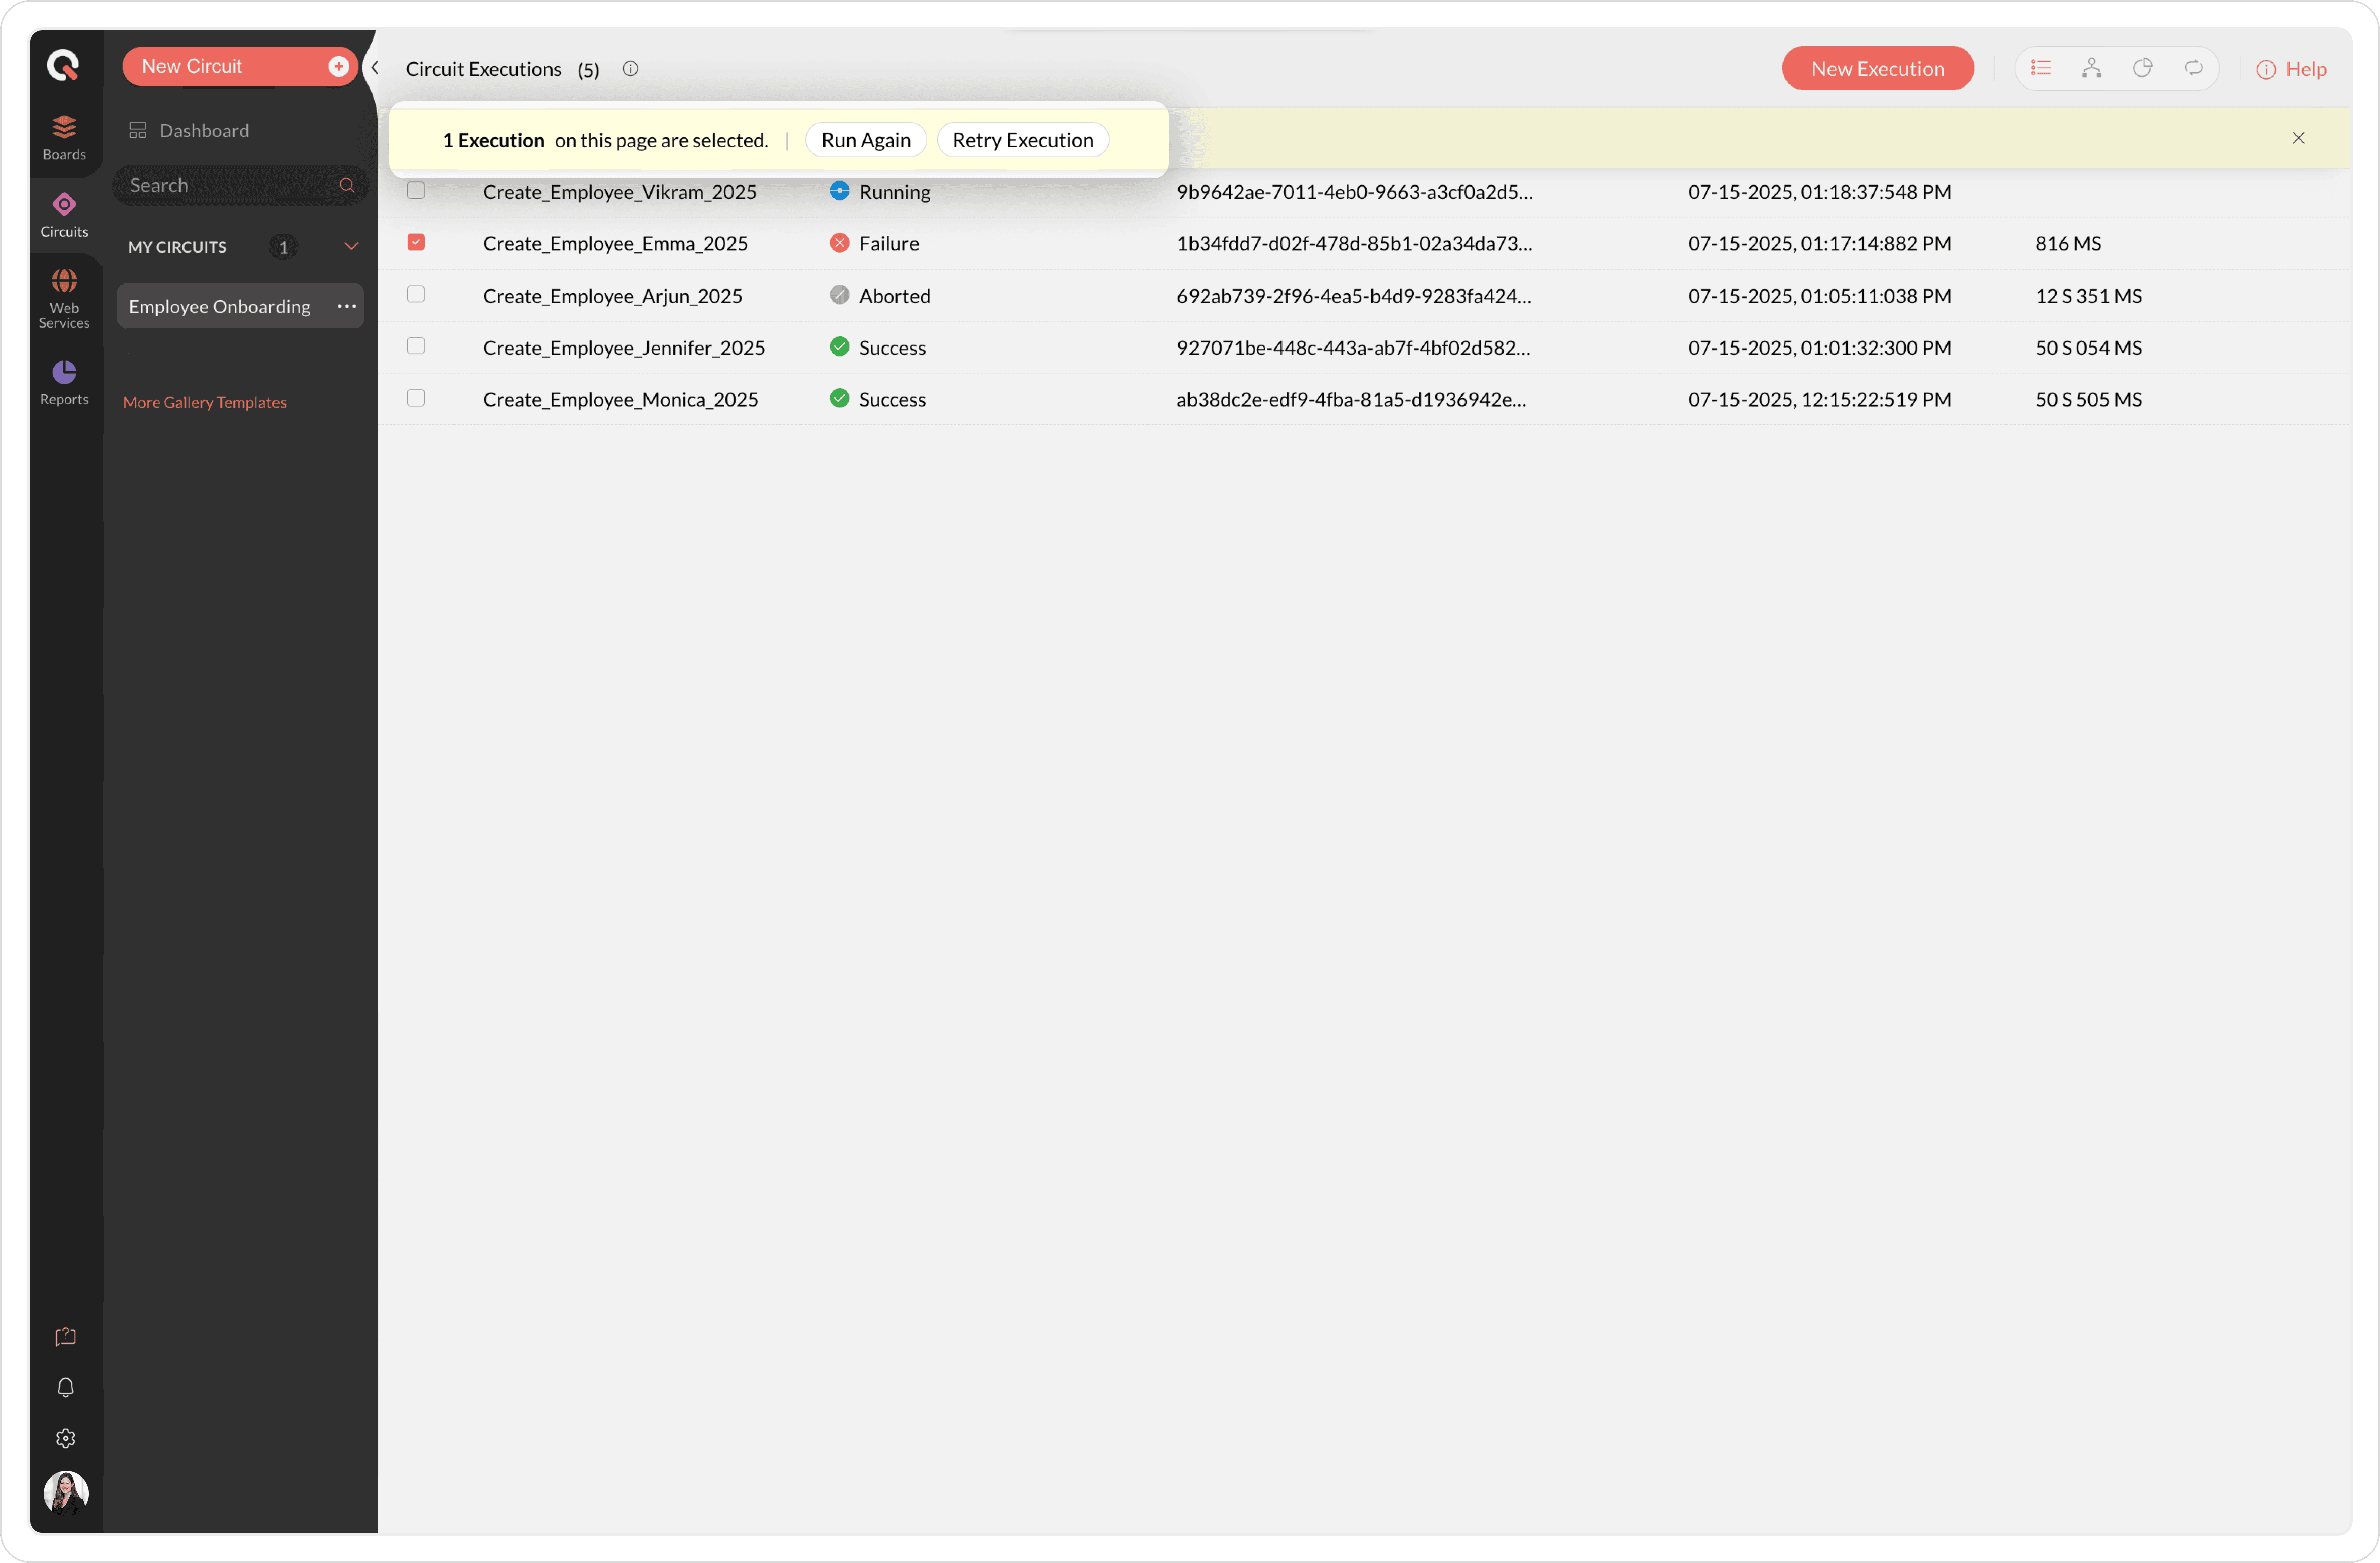The image size is (2380, 1563).
Task: Switch to list view icon
Action: (x=2041, y=68)
